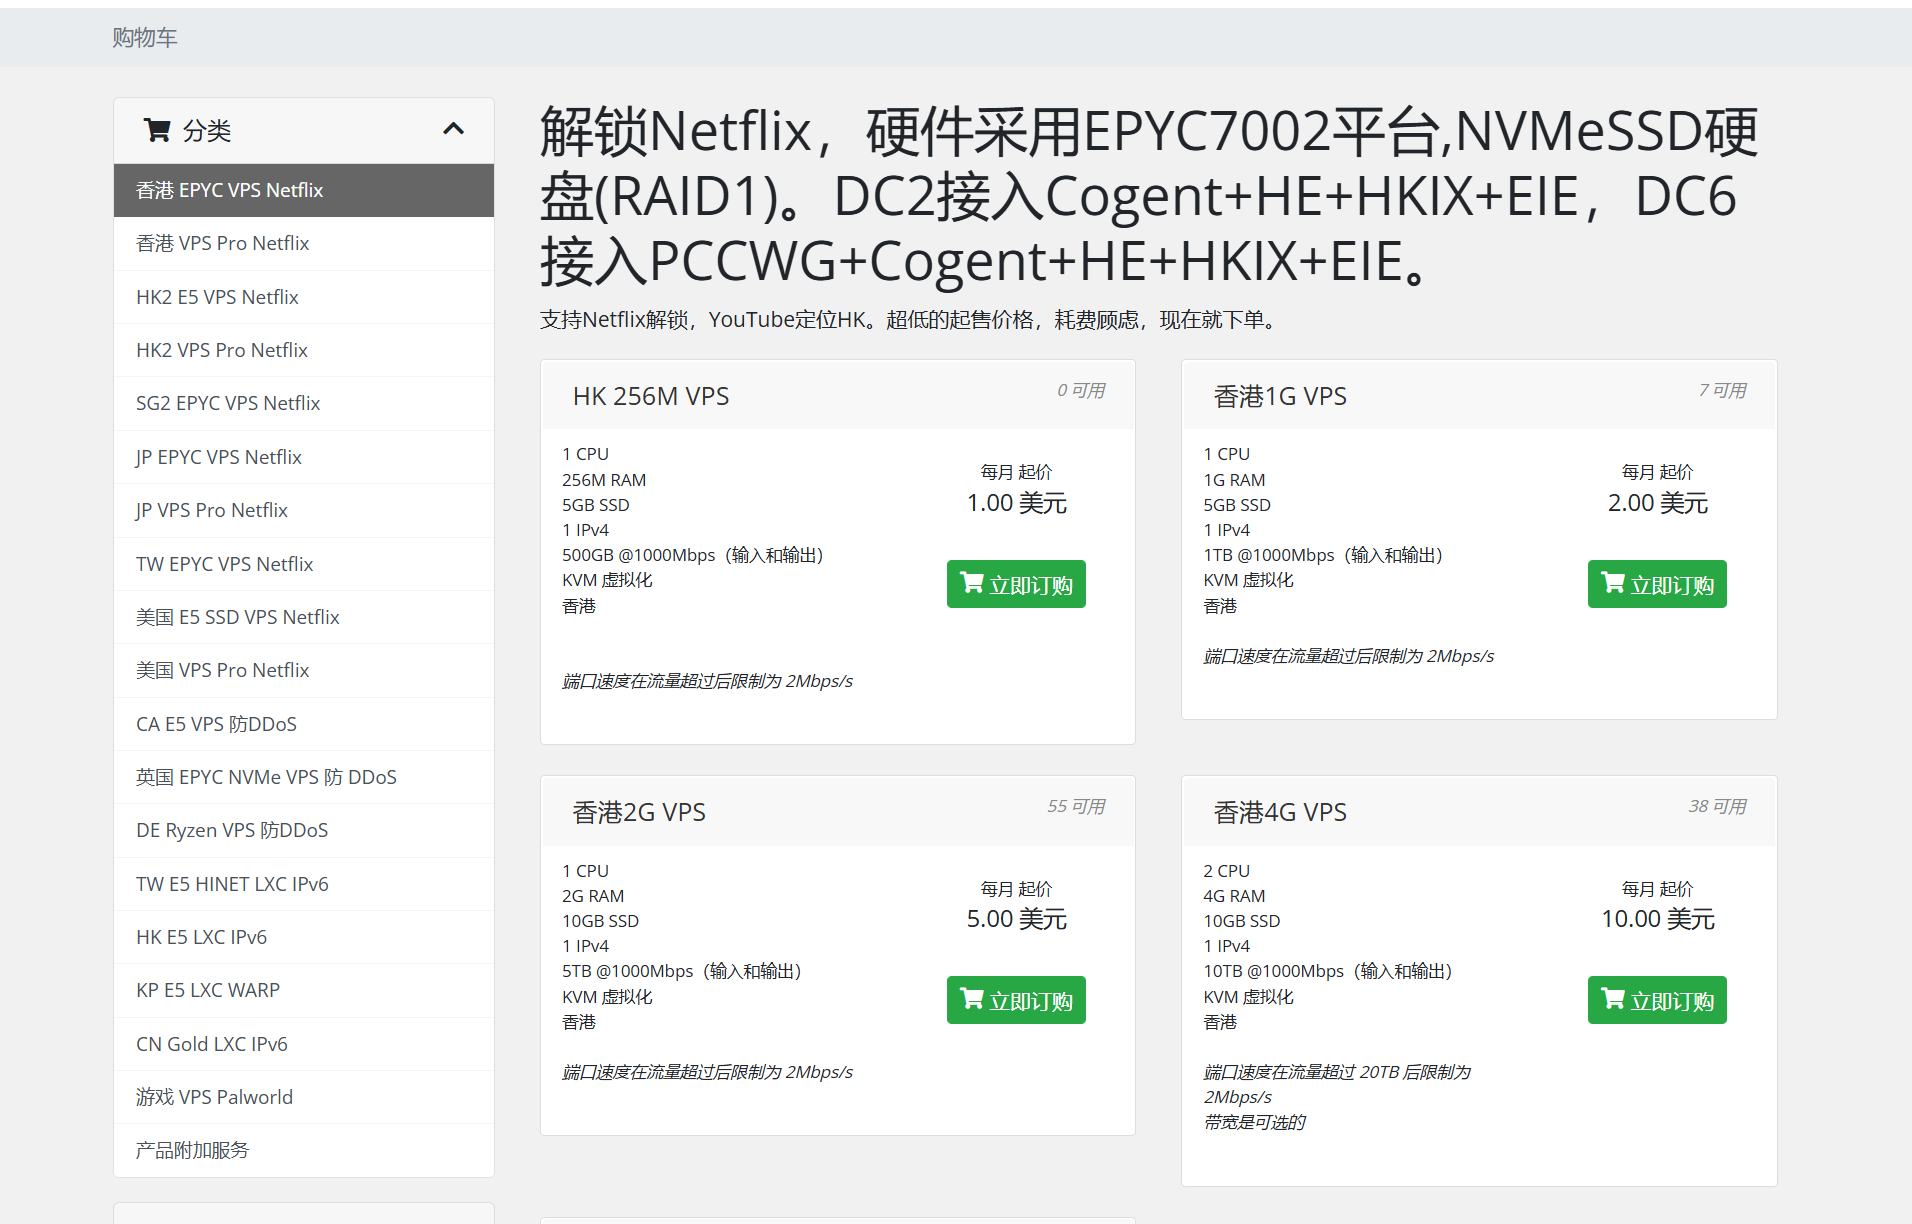Select the CA E5 VPS 防DDoS category
The width and height of the screenshot is (1912, 1224).
(216, 723)
